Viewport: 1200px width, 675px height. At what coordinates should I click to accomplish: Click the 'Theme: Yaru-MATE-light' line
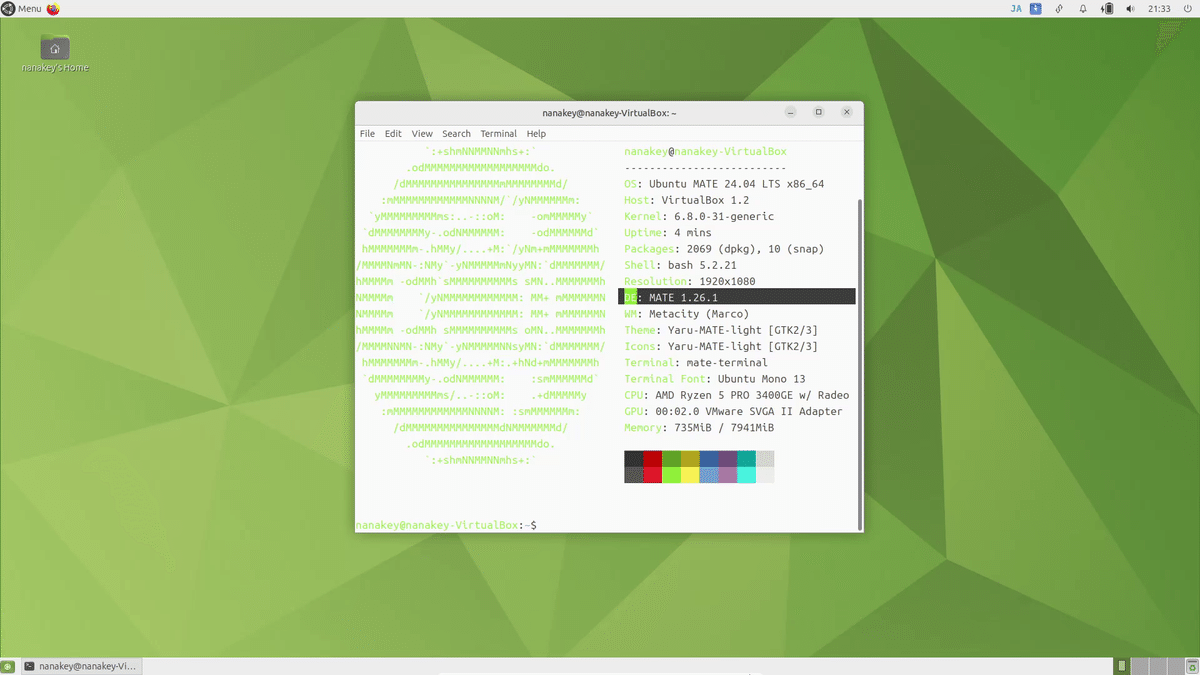coord(721,330)
